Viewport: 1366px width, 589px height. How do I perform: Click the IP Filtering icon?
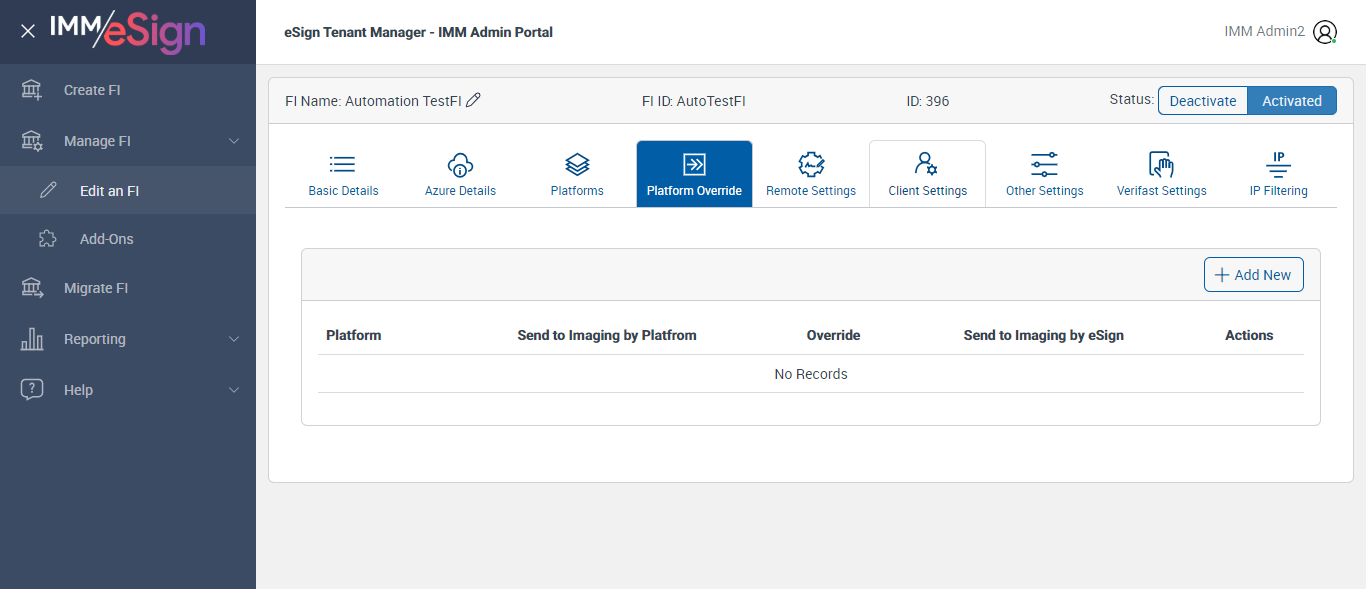coord(1278,165)
